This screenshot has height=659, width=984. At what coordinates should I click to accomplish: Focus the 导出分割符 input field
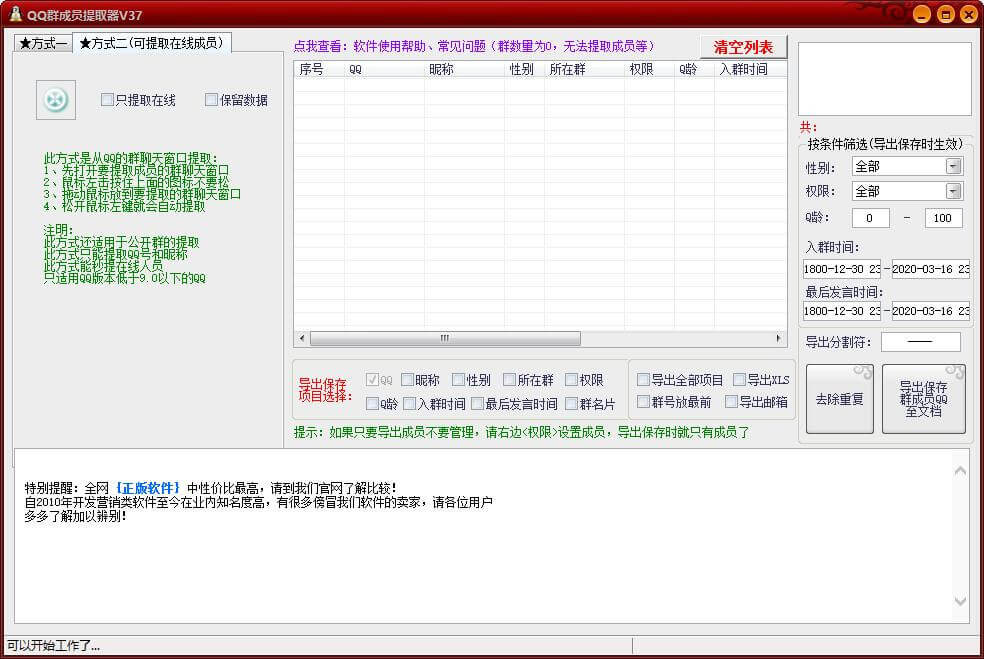point(921,342)
